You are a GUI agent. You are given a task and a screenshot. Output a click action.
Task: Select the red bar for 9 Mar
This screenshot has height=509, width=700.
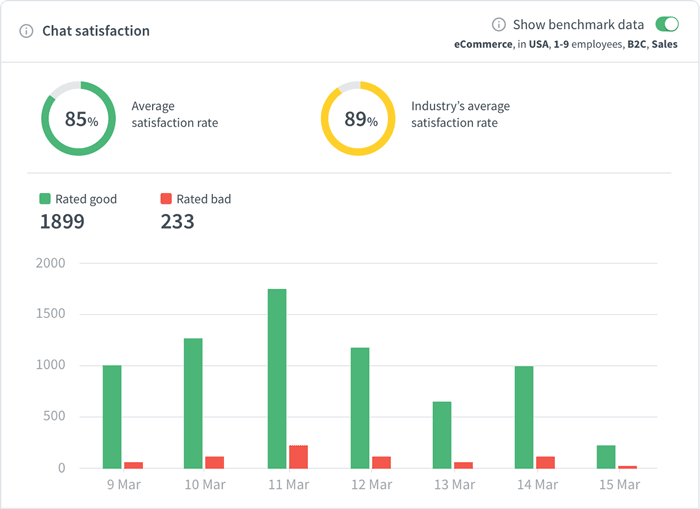click(133, 464)
